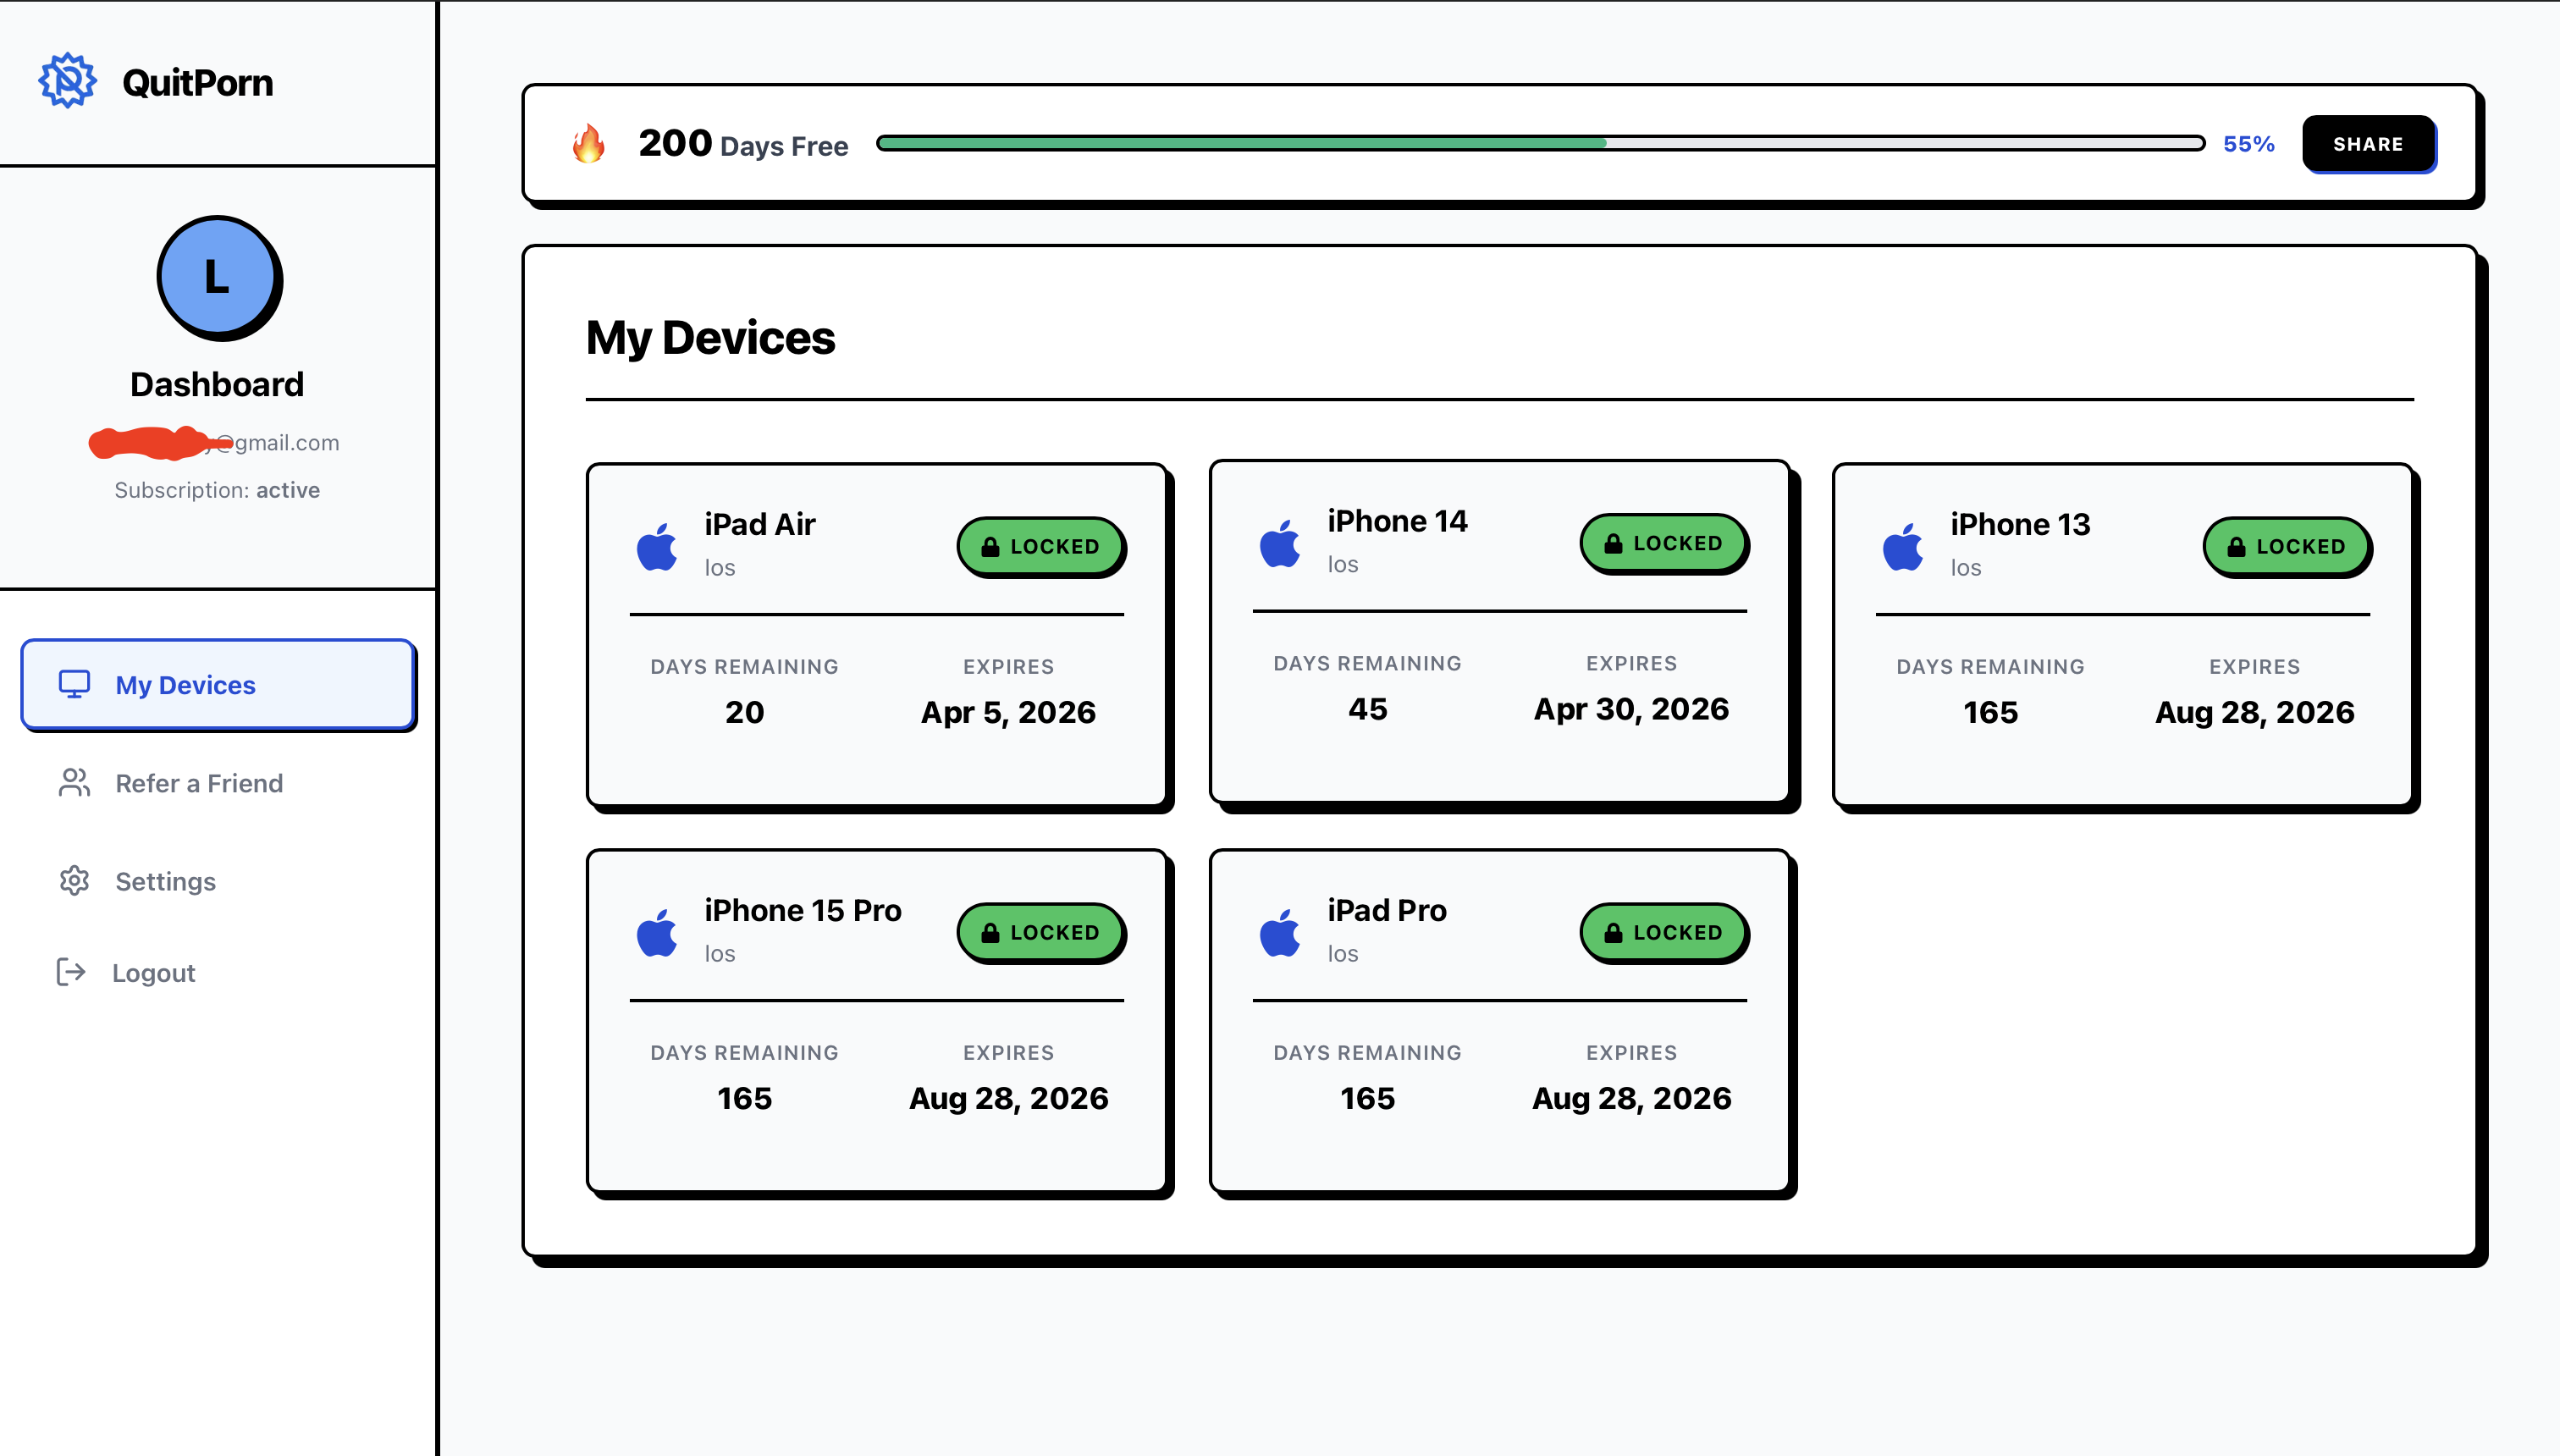Log out using the Logout link
2560x1456 pixels.
(152, 973)
